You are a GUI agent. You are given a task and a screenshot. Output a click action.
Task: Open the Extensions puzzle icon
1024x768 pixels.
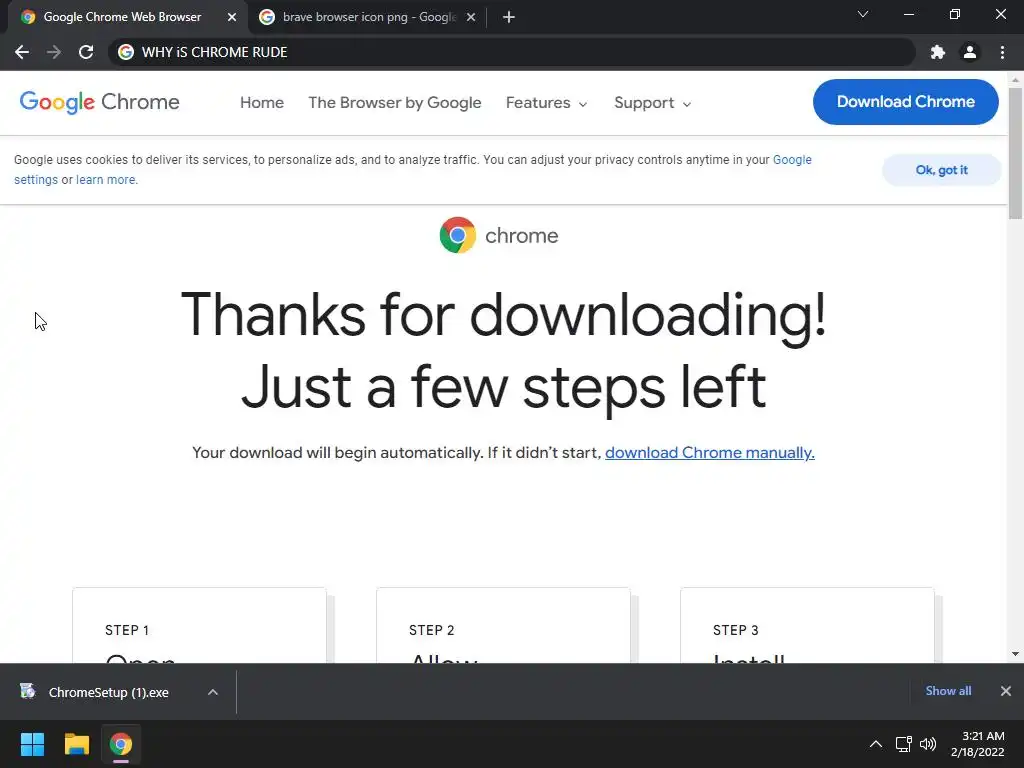pyautogui.click(x=938, y=52)
